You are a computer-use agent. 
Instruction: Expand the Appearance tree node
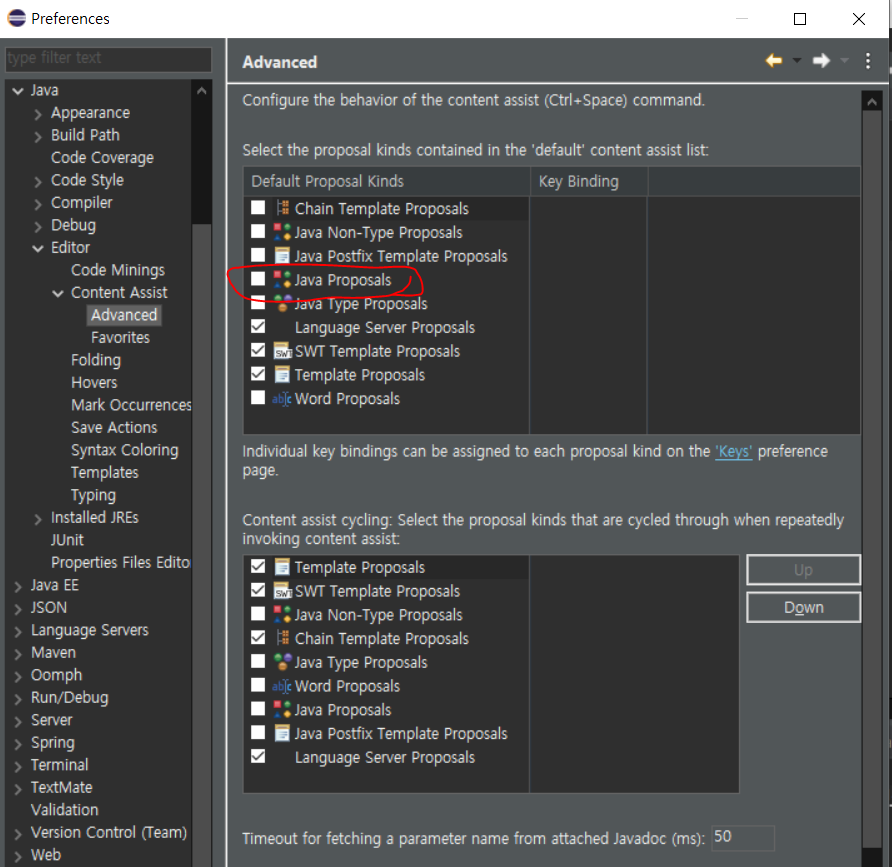(38, 114)
